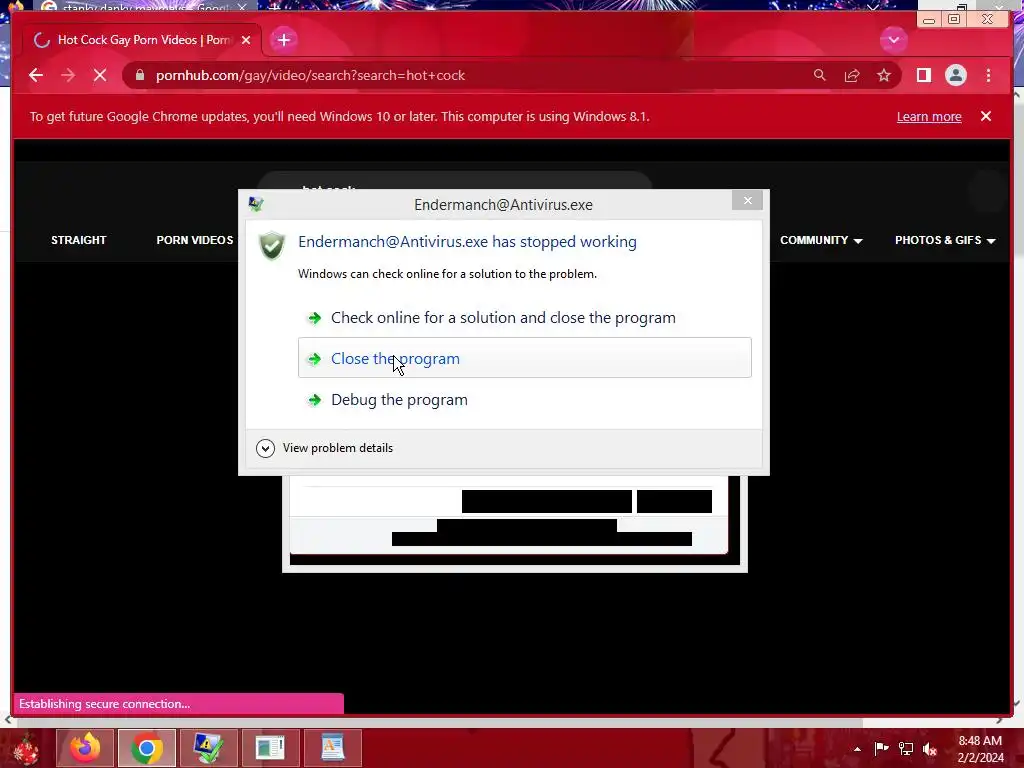Viewport: 1024px width, 768px height.
Task: Minimize the Chrome window
Action: tap(929, 20)
